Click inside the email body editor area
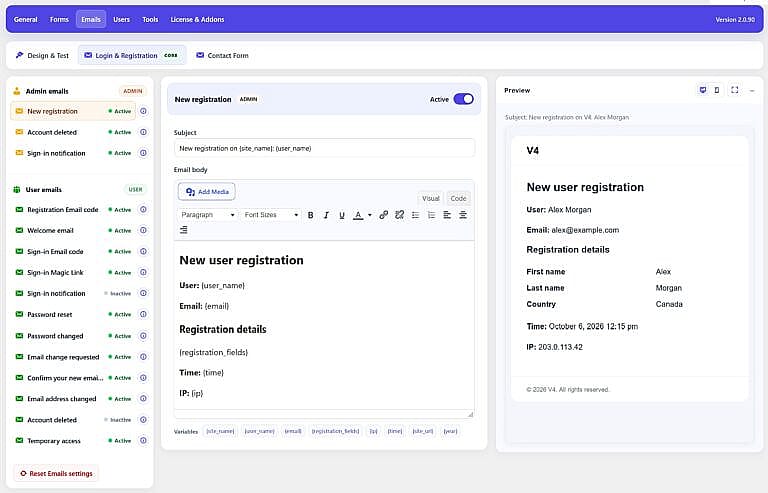Viewport: 768px width, 493px height. 324,325
